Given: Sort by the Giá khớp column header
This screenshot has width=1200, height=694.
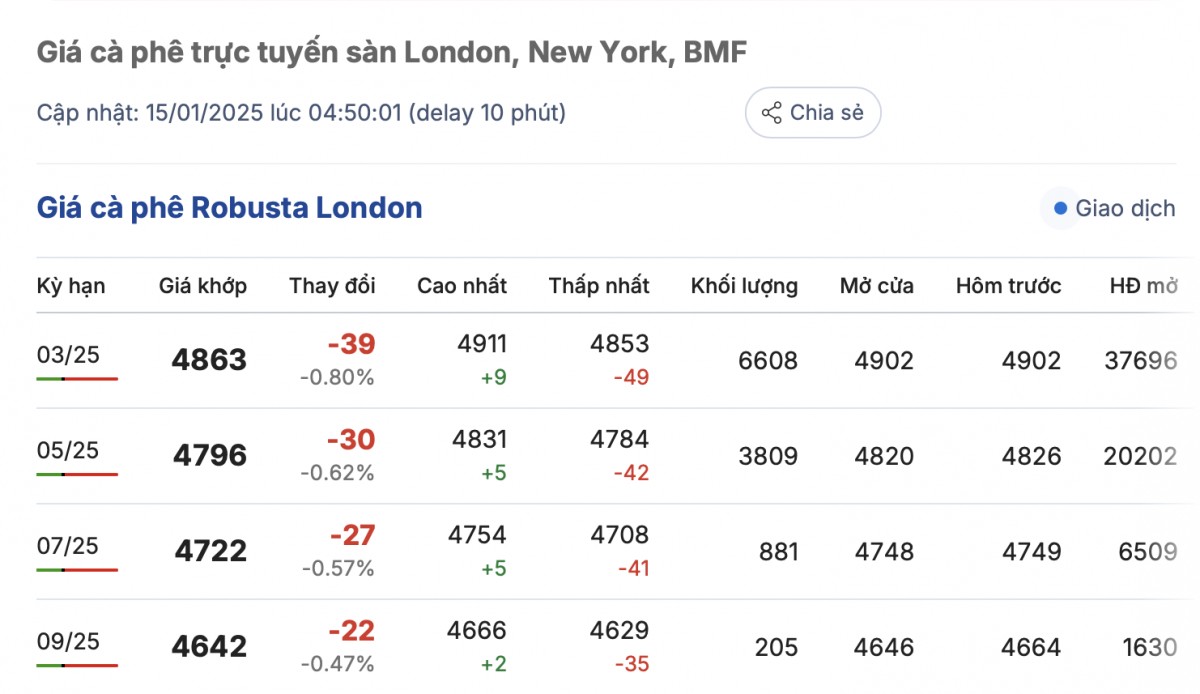Looking at the screenshot, I should 203,286.
